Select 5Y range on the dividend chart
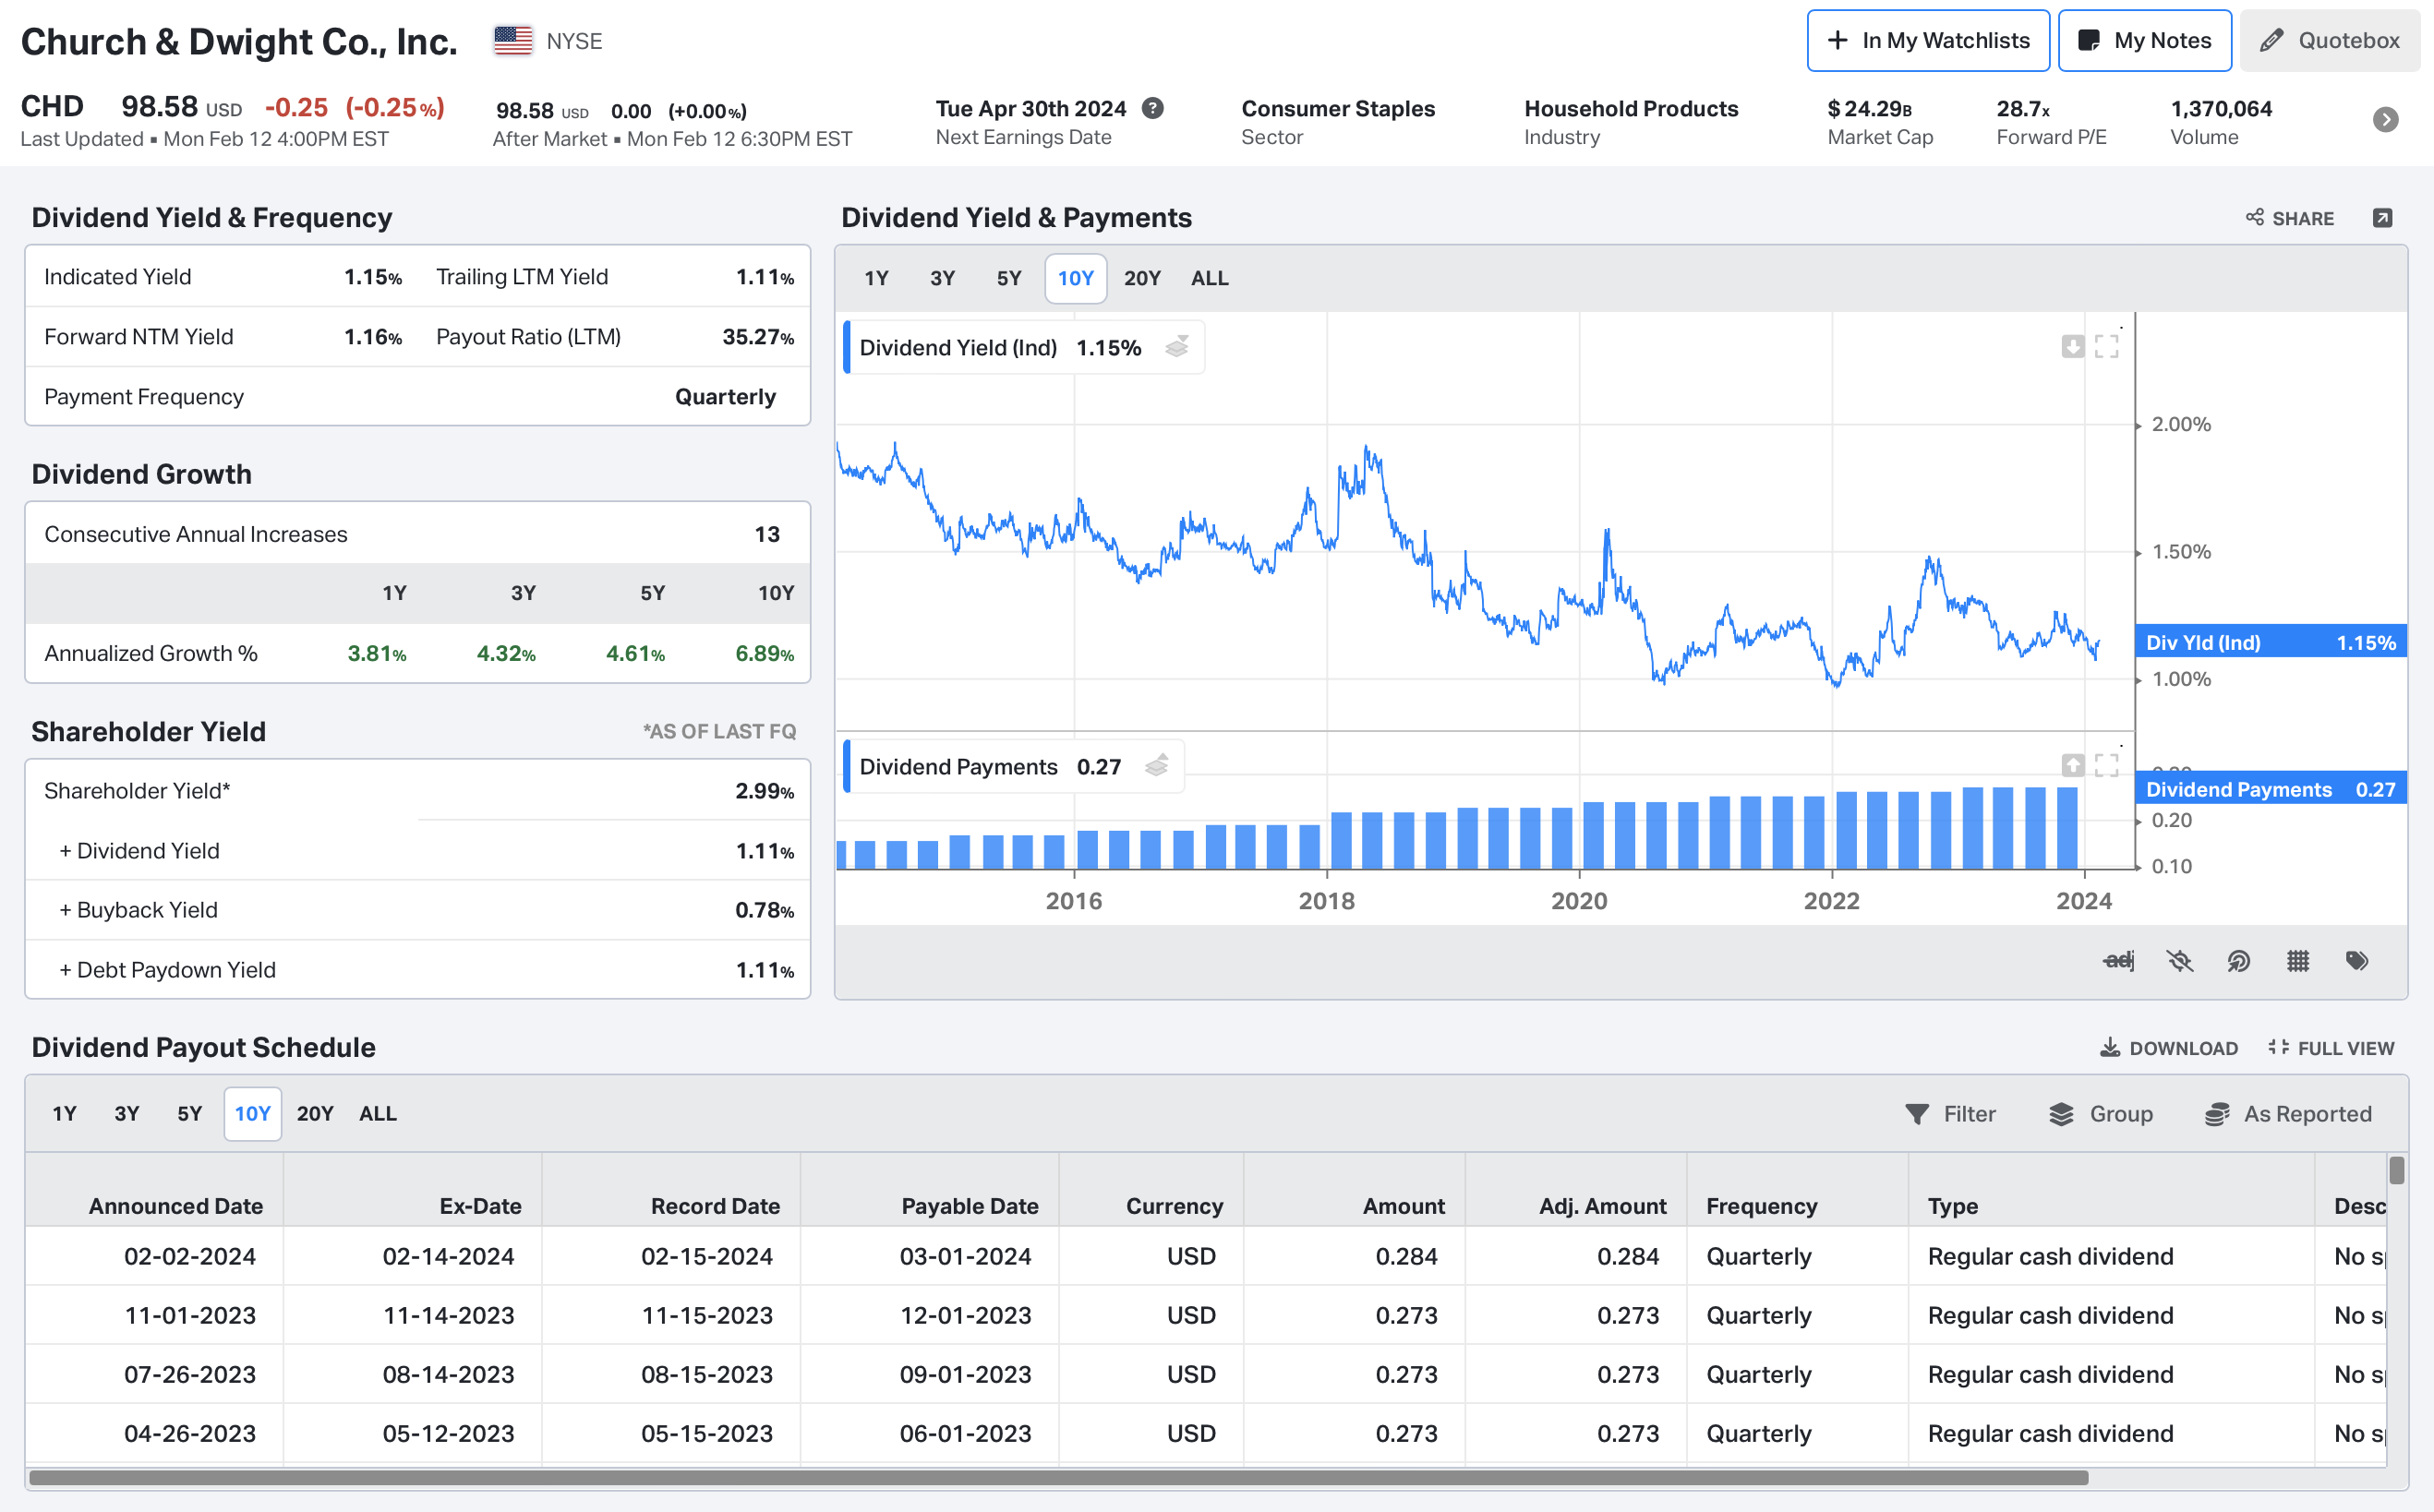 1009,278
